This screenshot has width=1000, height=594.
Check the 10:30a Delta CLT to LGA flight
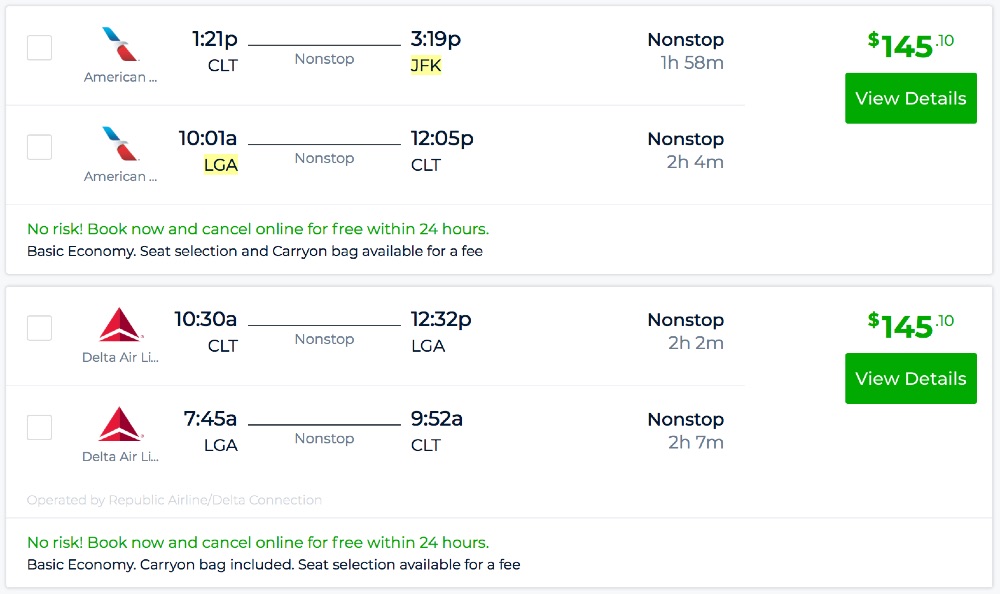click(39, 328)
